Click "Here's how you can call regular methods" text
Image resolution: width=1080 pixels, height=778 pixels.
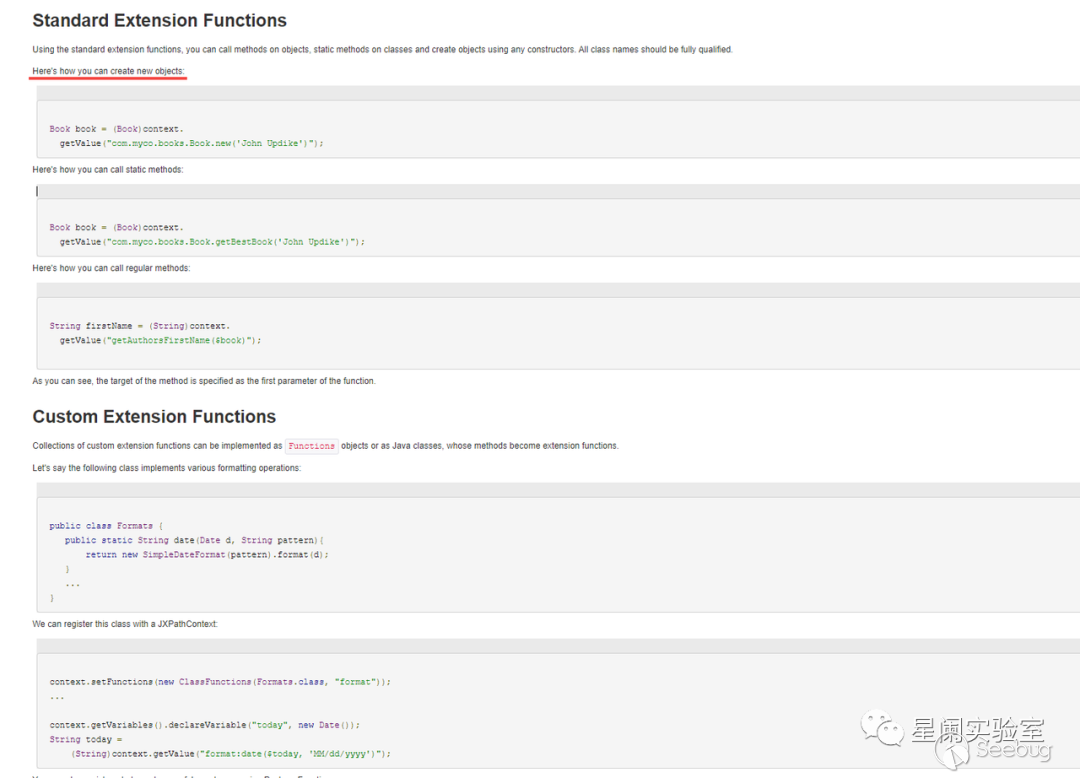(x=111, y=268)
